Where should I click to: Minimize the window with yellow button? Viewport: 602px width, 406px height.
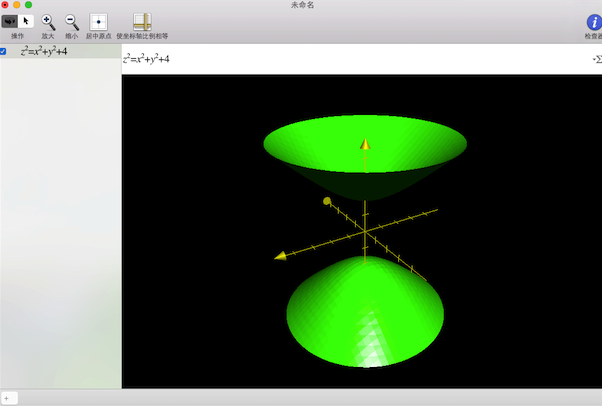point(17,5)
